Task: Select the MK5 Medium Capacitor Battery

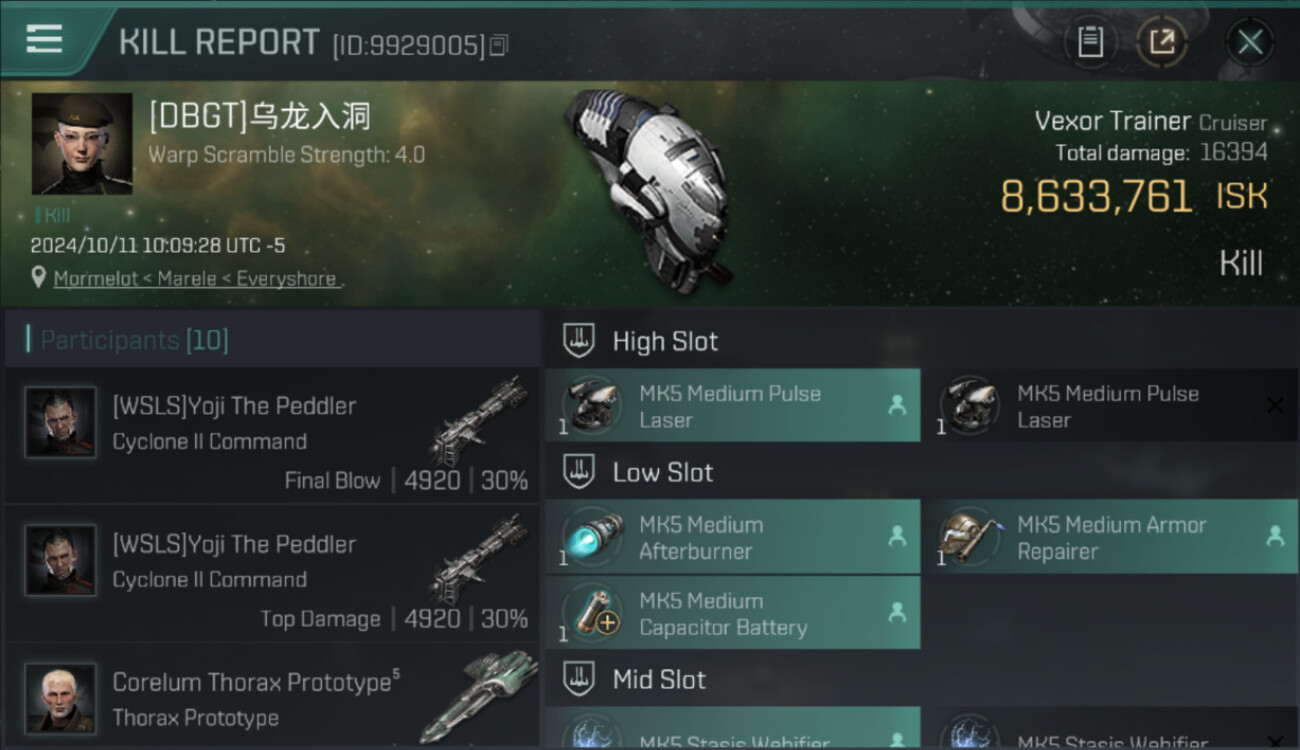Action: (x=732, y=613)
